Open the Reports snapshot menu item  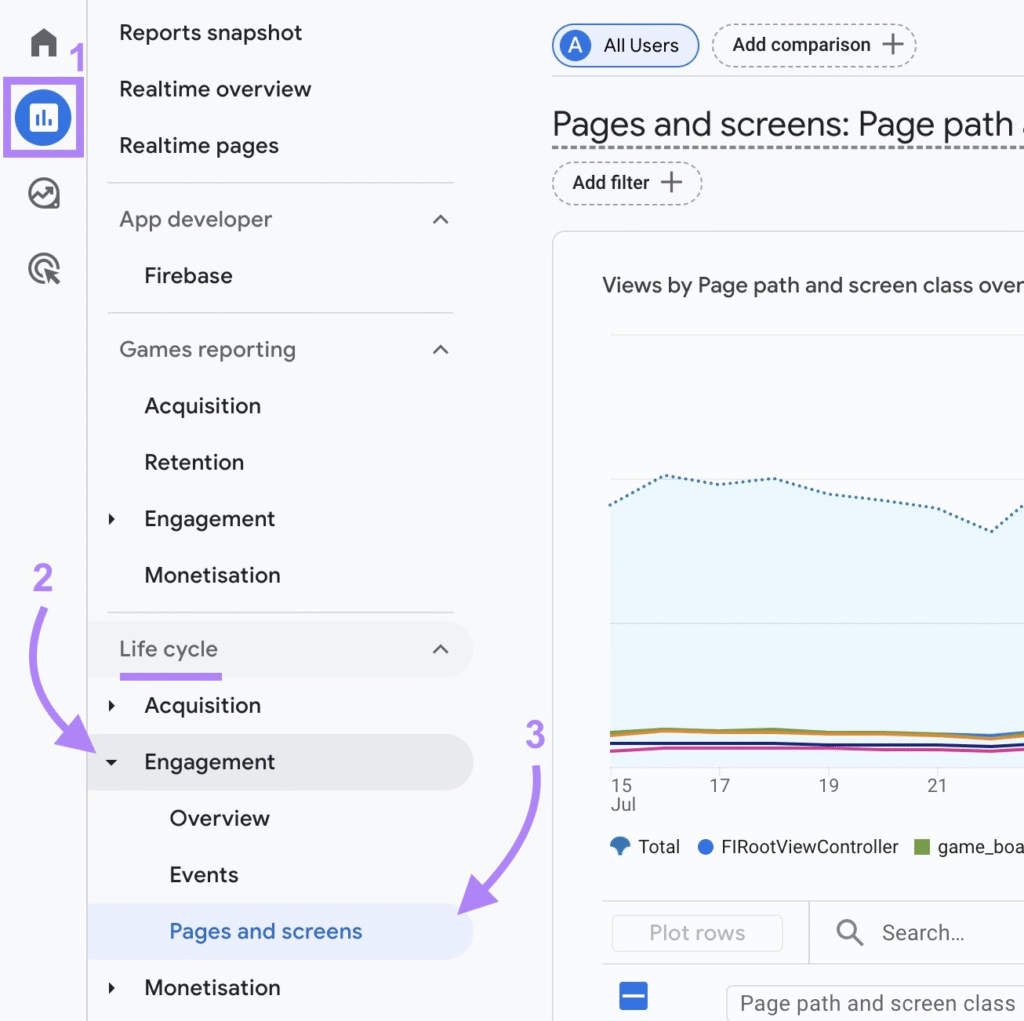210,33
